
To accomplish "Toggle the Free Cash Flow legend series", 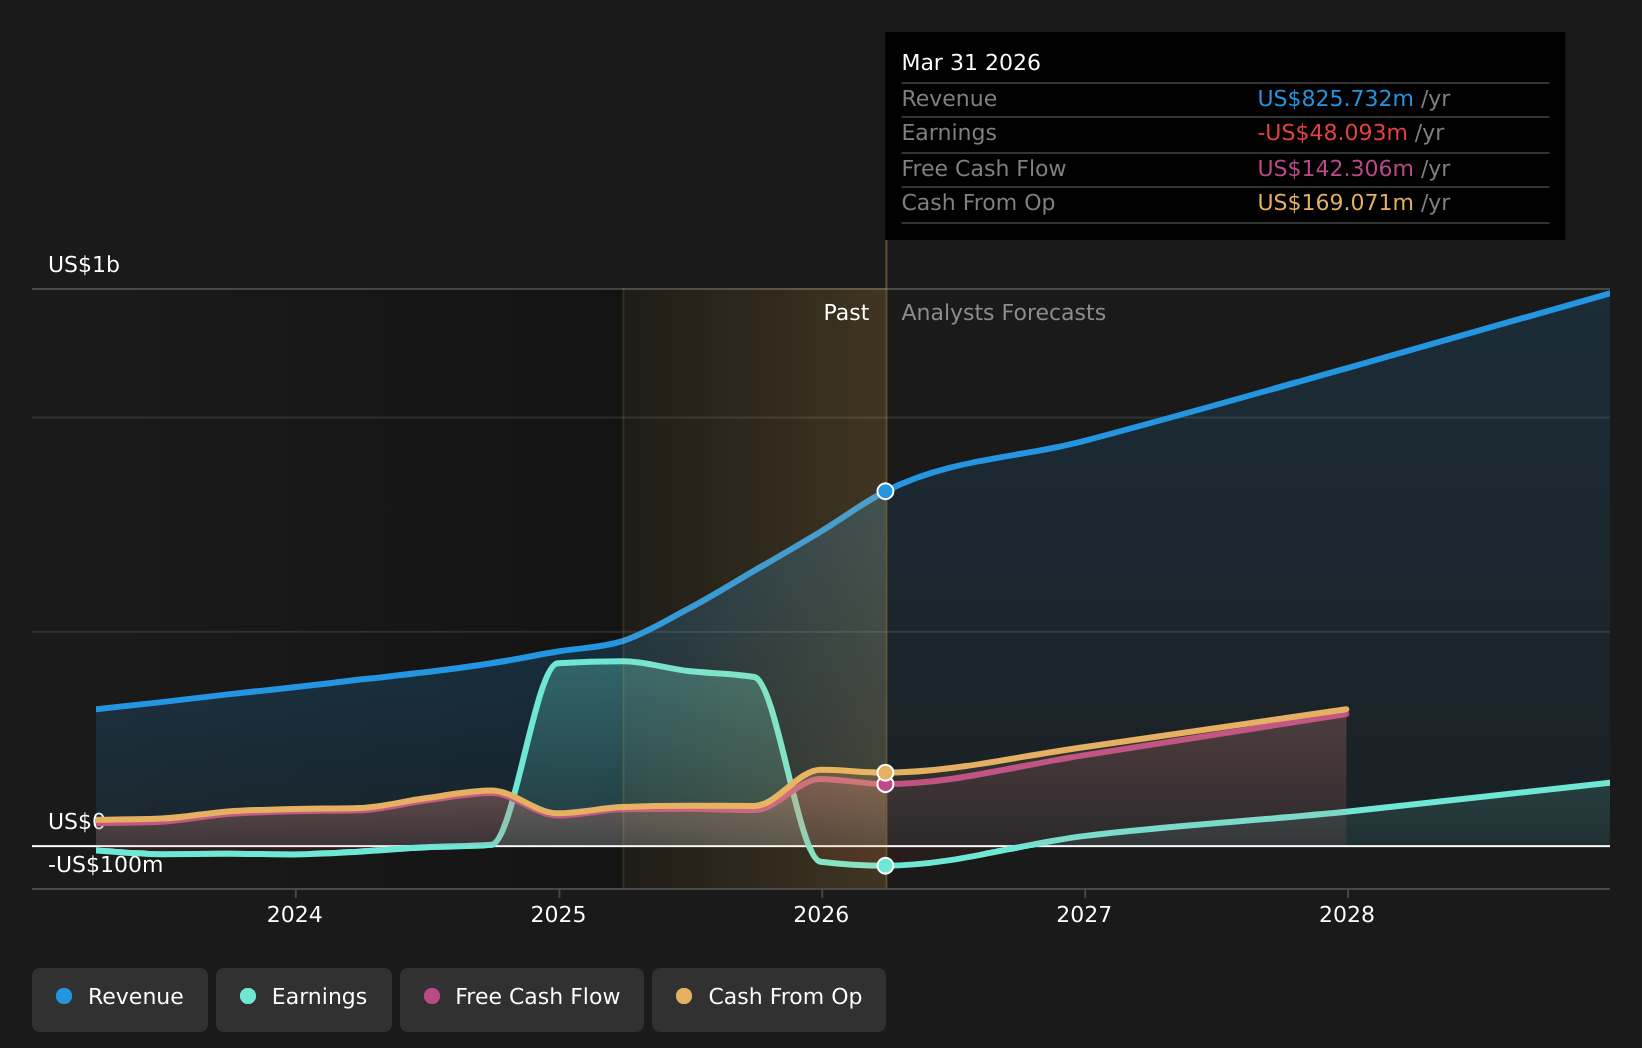I will 522,999.
